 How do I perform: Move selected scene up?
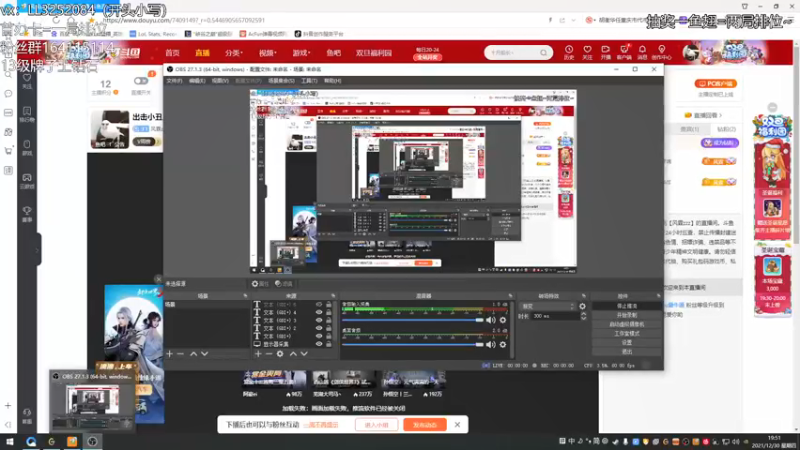(x=193, y=354)
